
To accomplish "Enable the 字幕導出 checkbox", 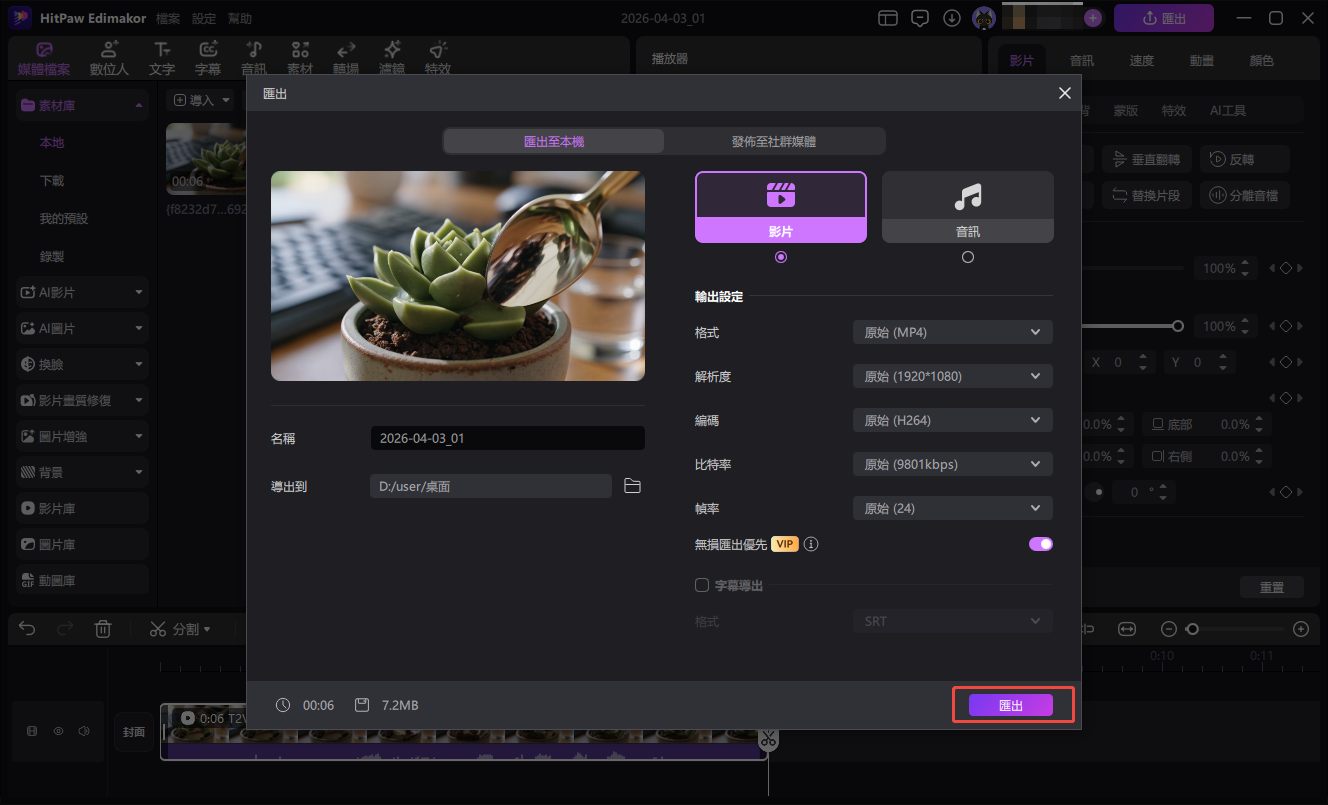I will coord(701,585).
